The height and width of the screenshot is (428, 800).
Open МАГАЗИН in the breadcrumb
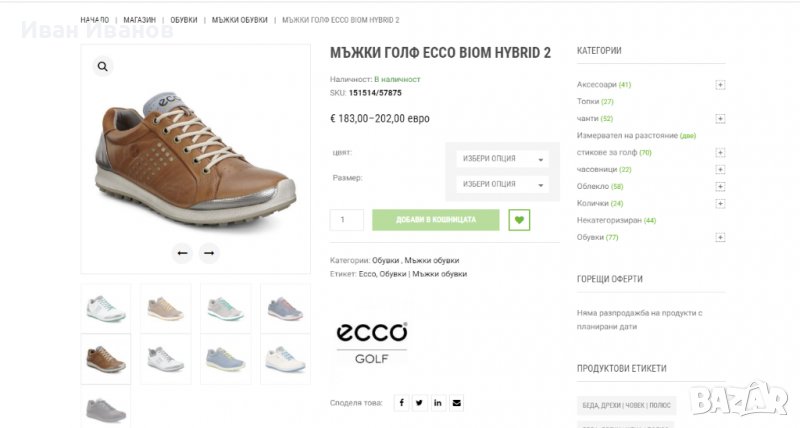[x=140, y=20]
